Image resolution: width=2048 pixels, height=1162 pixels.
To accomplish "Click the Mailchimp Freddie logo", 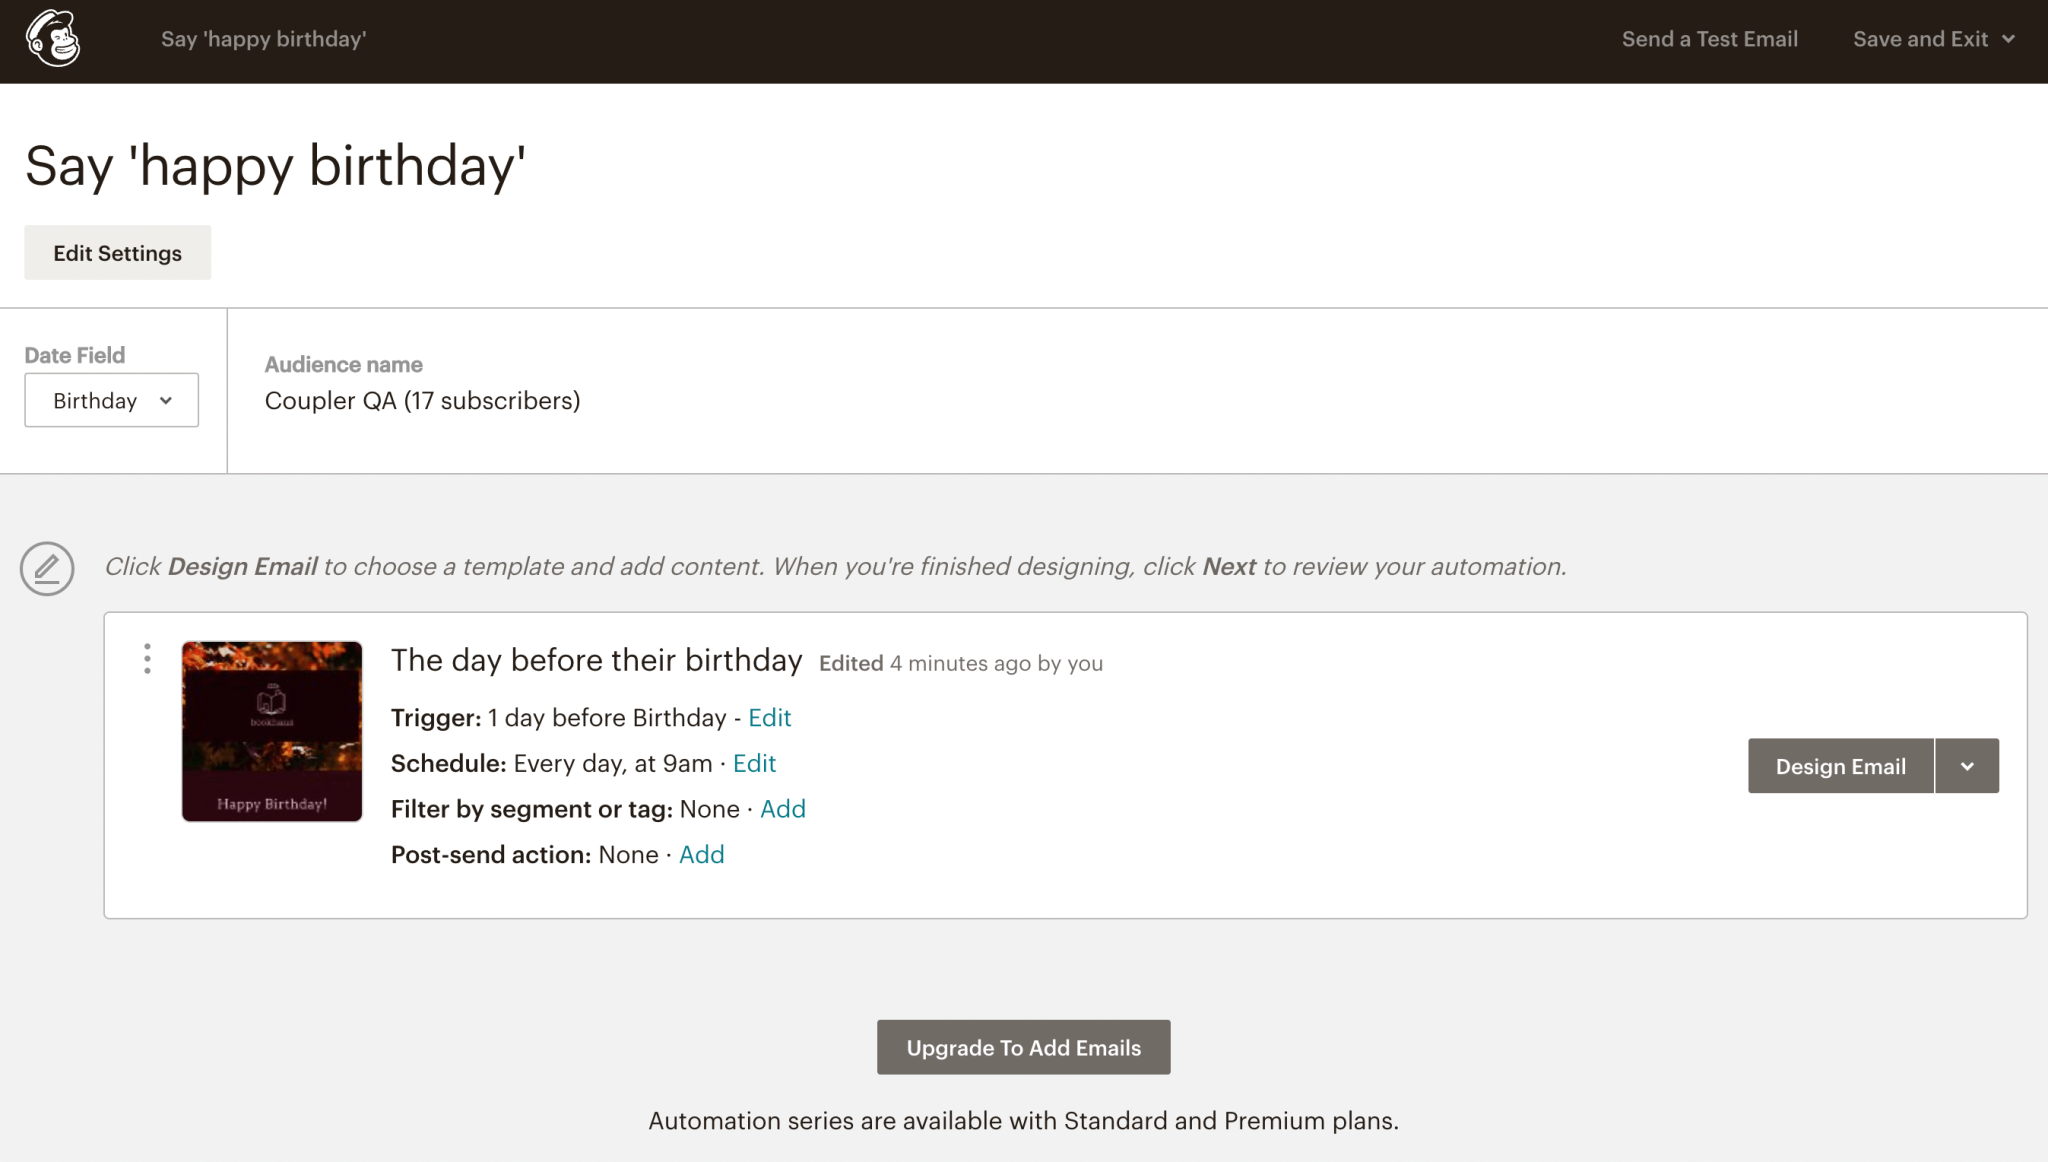I will [52, 38].
